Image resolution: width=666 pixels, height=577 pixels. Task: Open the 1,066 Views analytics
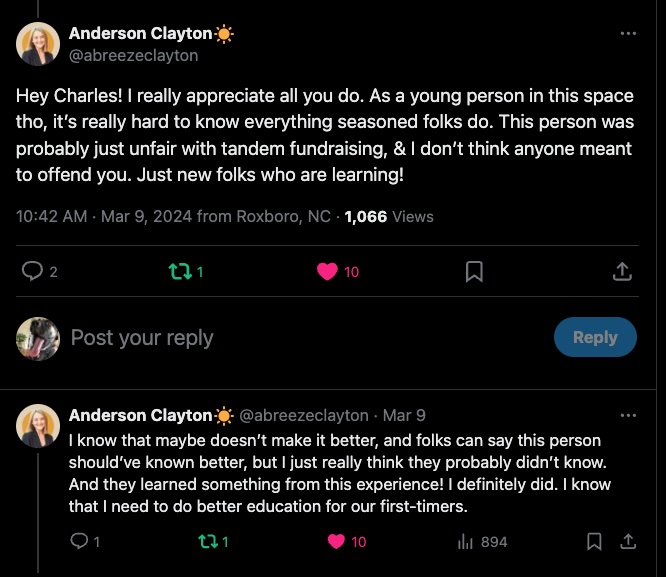[x=389, y=216]
